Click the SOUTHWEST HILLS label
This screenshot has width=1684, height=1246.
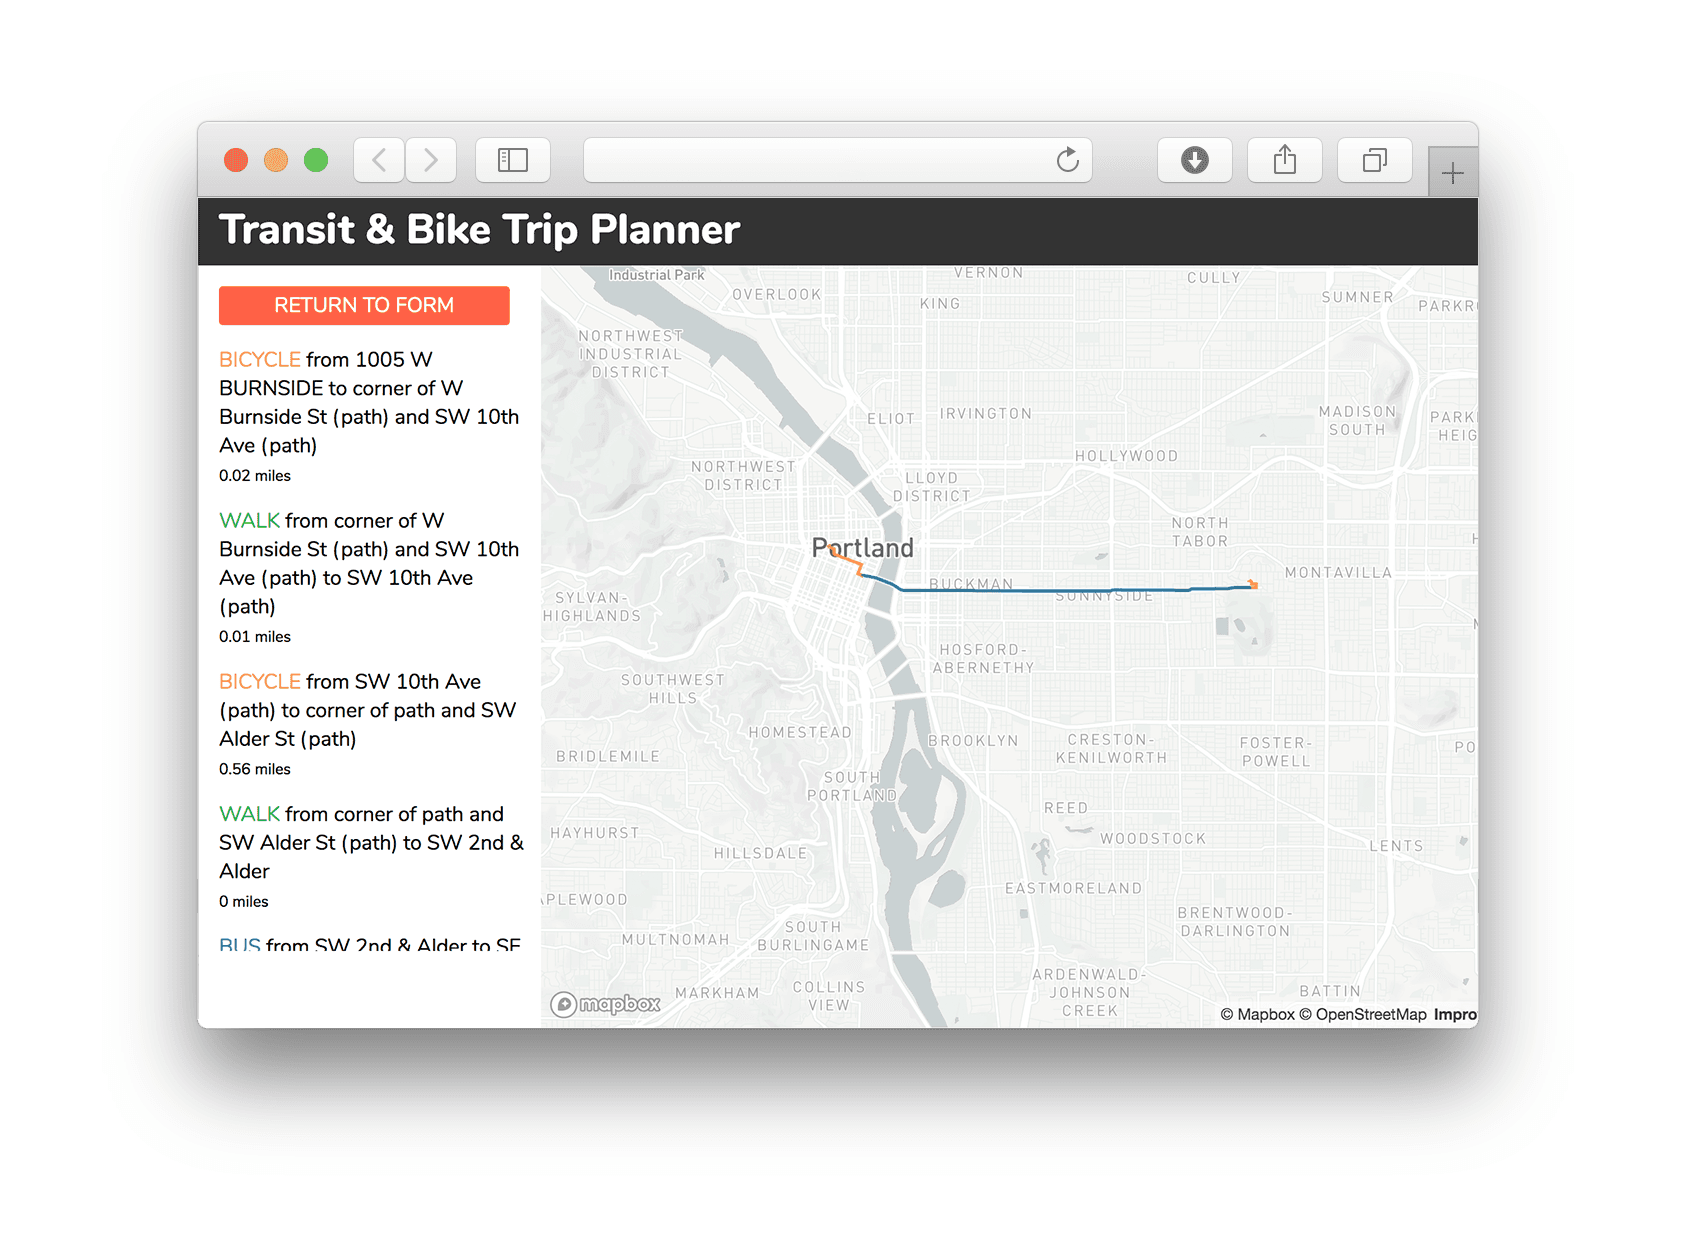[673, 689]
